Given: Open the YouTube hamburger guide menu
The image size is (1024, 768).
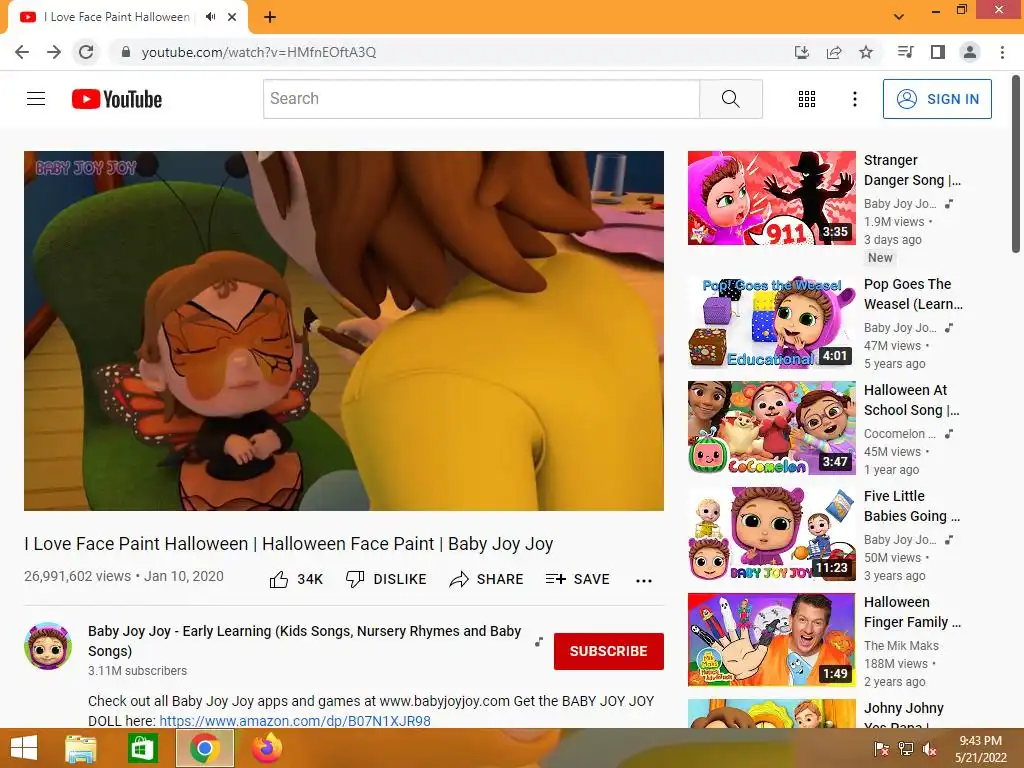Looking at the screenshot, I should click(x=36, y=99).
